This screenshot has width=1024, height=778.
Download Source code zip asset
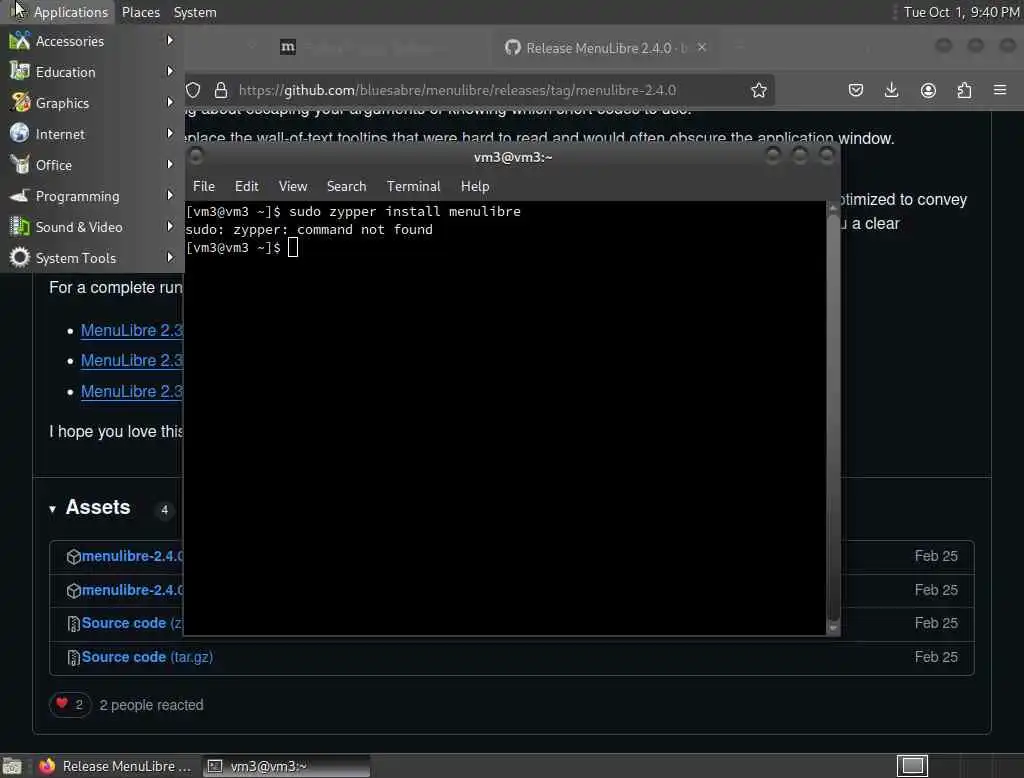[133, 623]
